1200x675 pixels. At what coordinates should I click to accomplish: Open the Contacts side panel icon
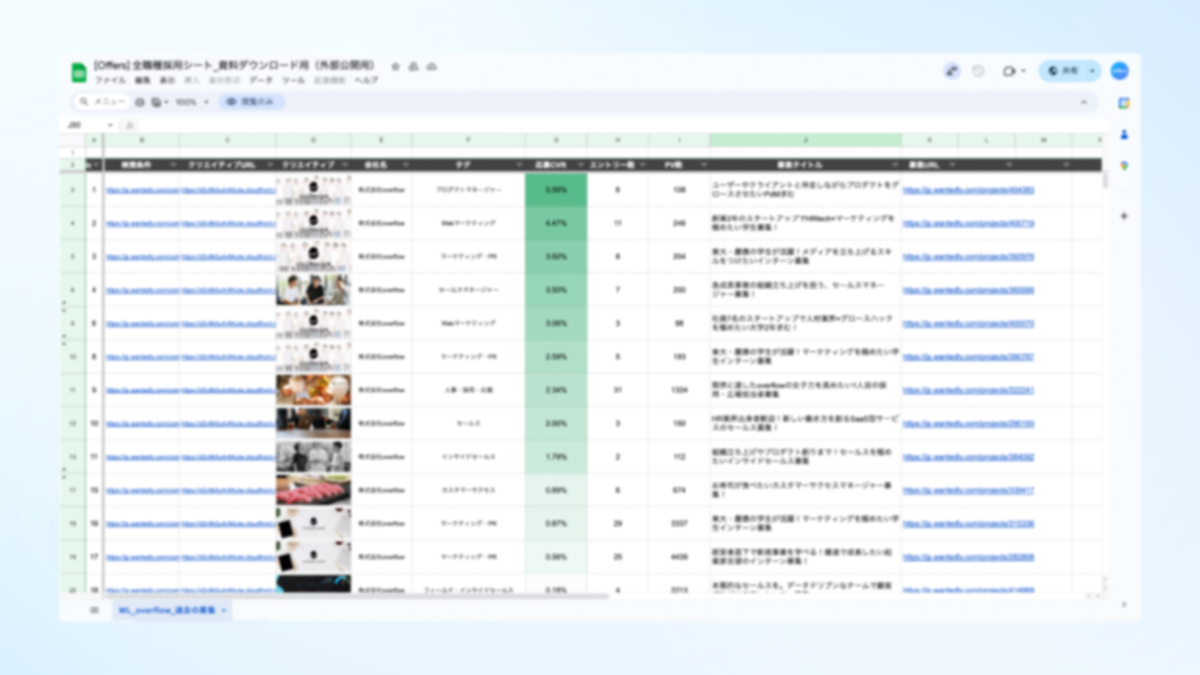tap(1124, 134)
